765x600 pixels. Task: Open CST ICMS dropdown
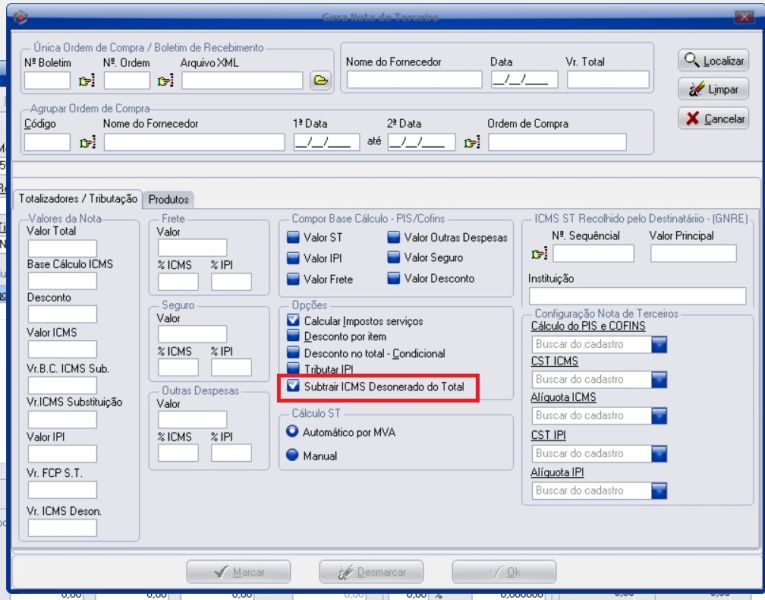point(659,380)
